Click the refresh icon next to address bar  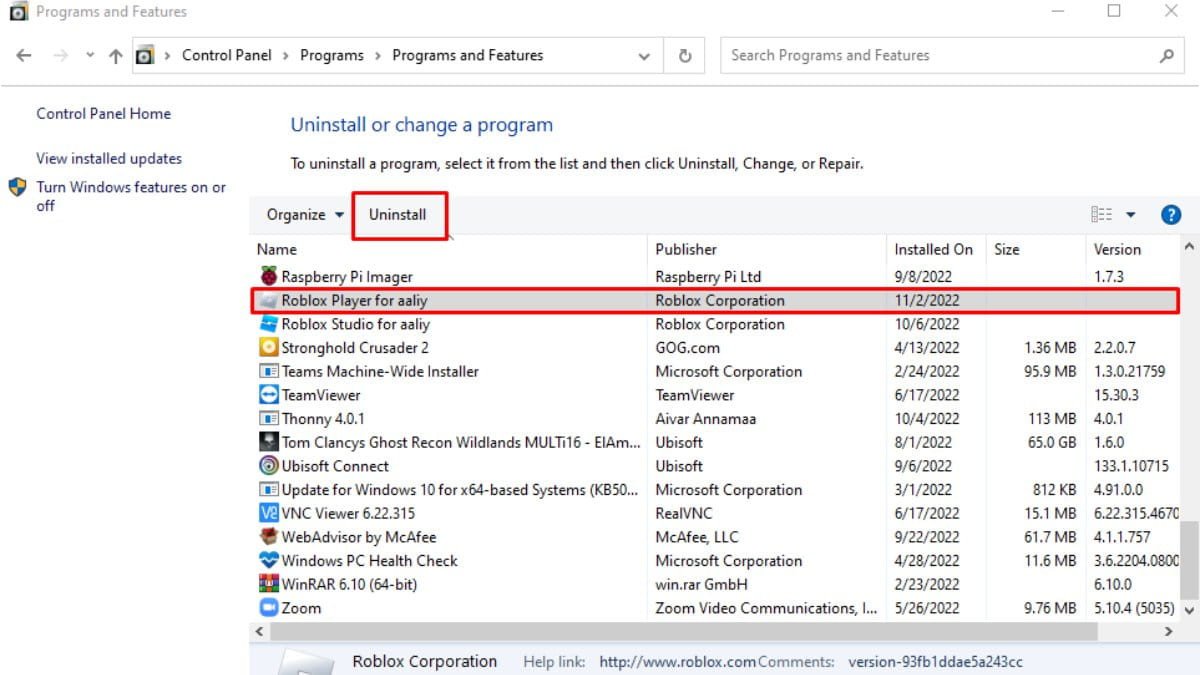(685, 56)
